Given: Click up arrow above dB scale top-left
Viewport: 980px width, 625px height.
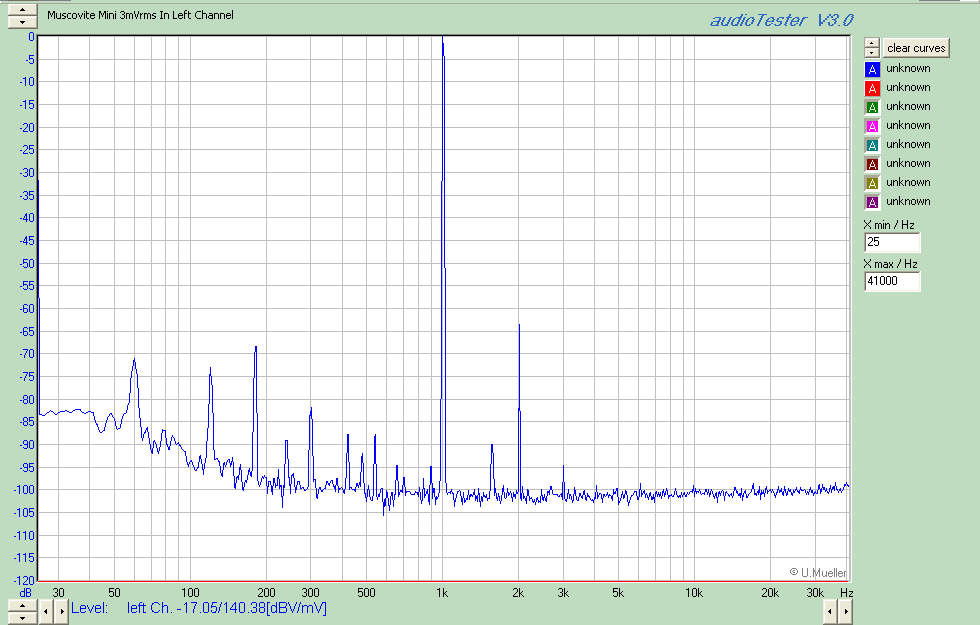Looking at the screenshot, I should tap(22, 10).
